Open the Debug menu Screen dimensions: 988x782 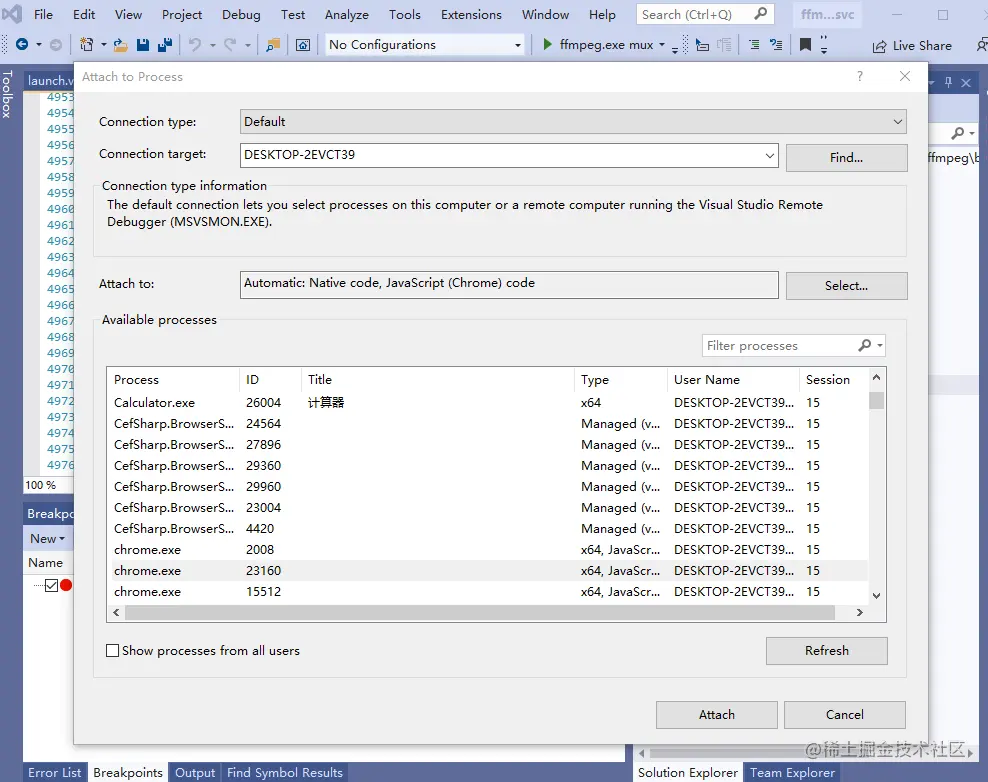[240, 14]
